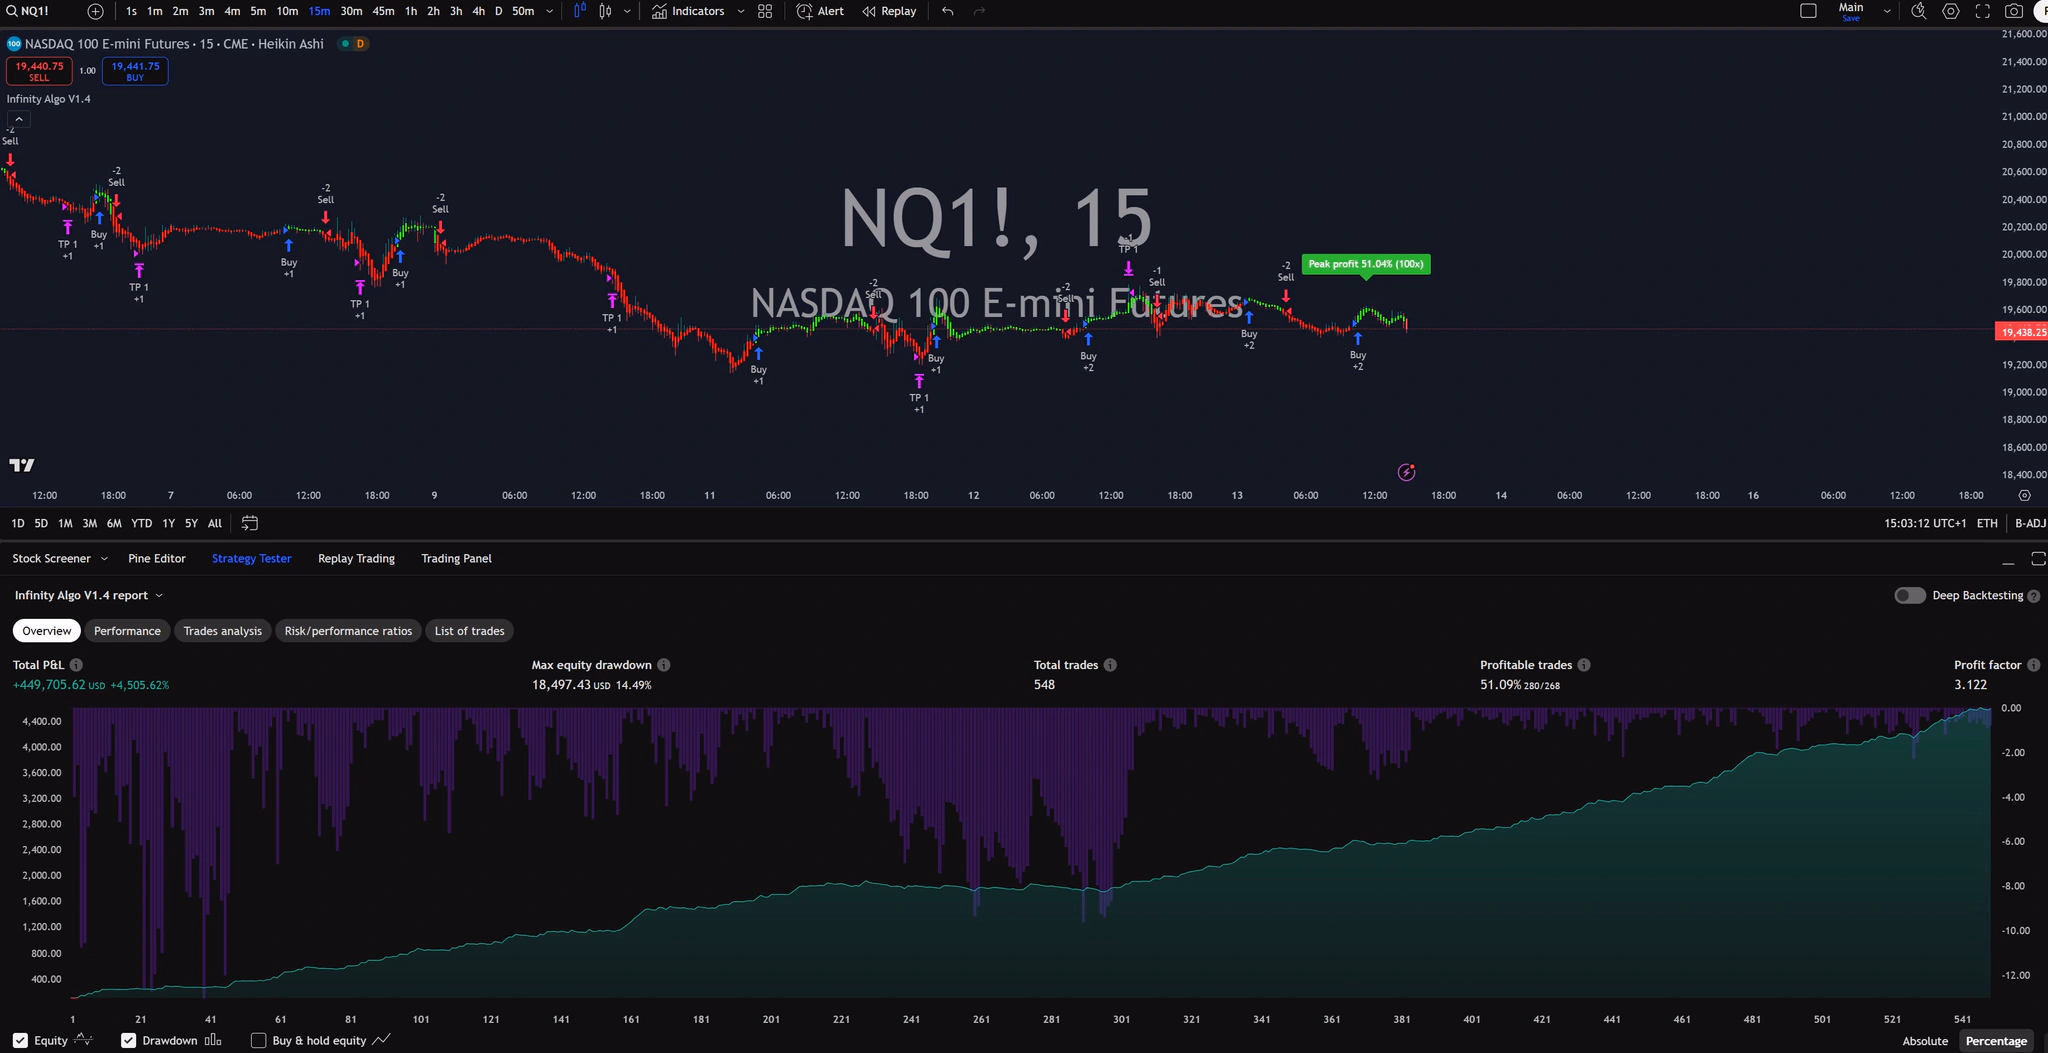The width and height of the screenshot is (2048, 1053).
Task: Click the red SELL price button
Action: (39, 71)
